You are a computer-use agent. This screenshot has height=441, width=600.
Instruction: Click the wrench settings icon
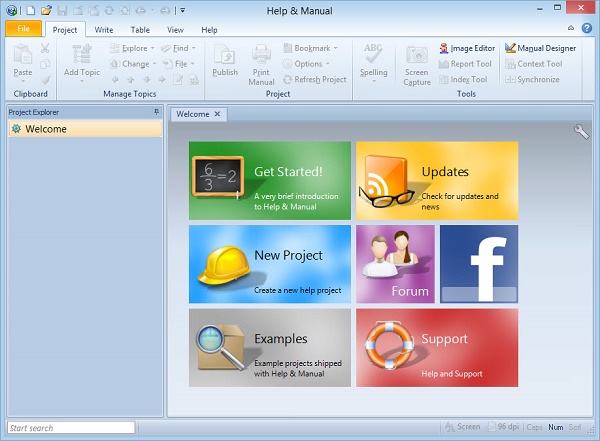[581, 131]
